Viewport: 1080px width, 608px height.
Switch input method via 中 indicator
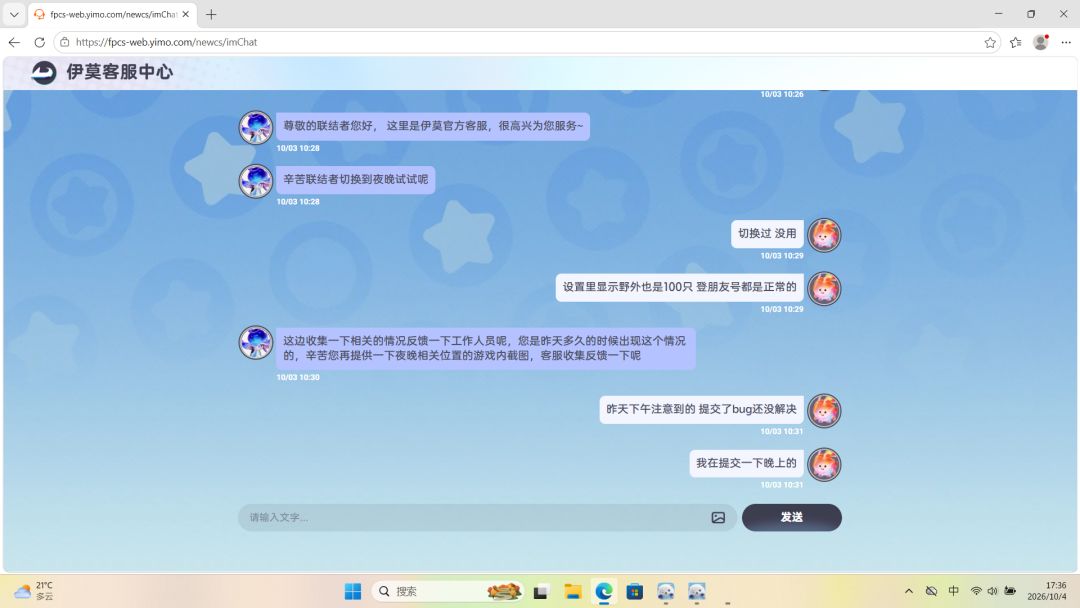(x=953, y=591)
